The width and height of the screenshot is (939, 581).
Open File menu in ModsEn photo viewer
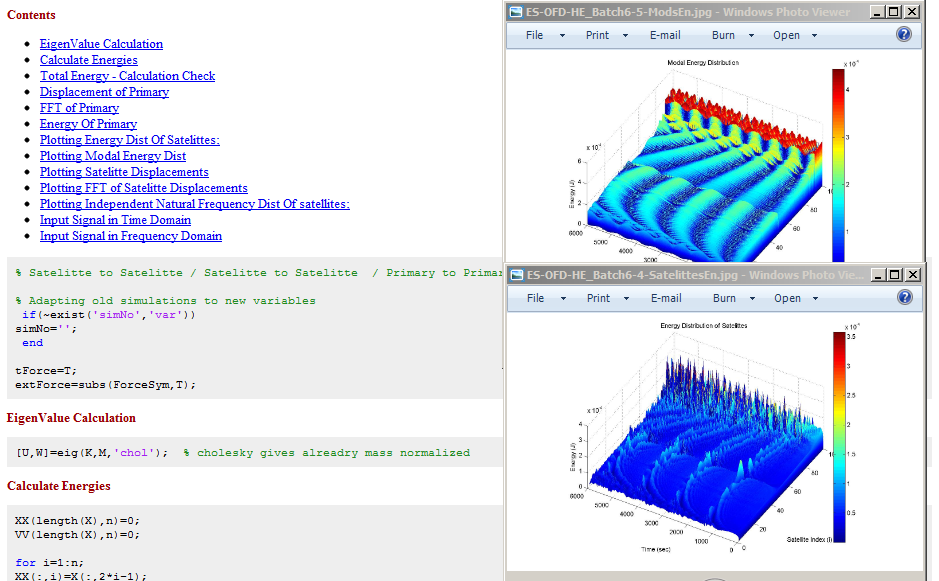(534, 35)
